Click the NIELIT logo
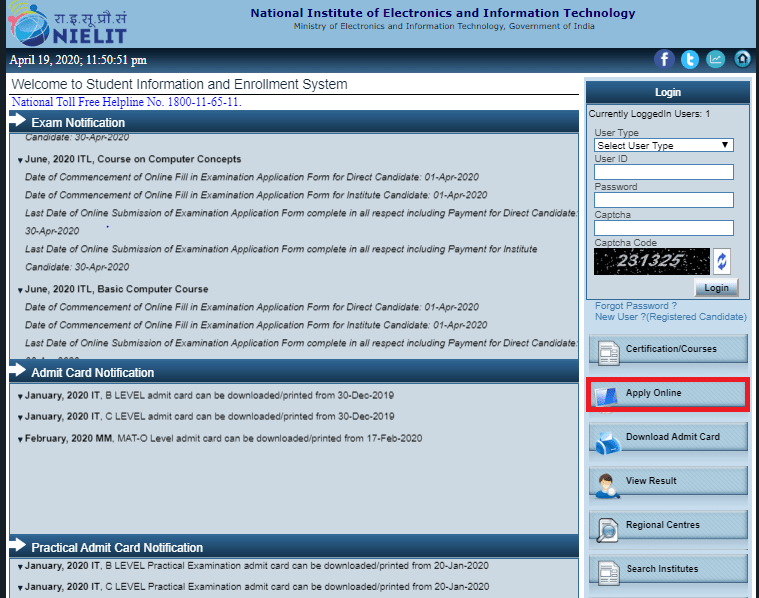The image size is (759, 598). click(x=68, y=24)
